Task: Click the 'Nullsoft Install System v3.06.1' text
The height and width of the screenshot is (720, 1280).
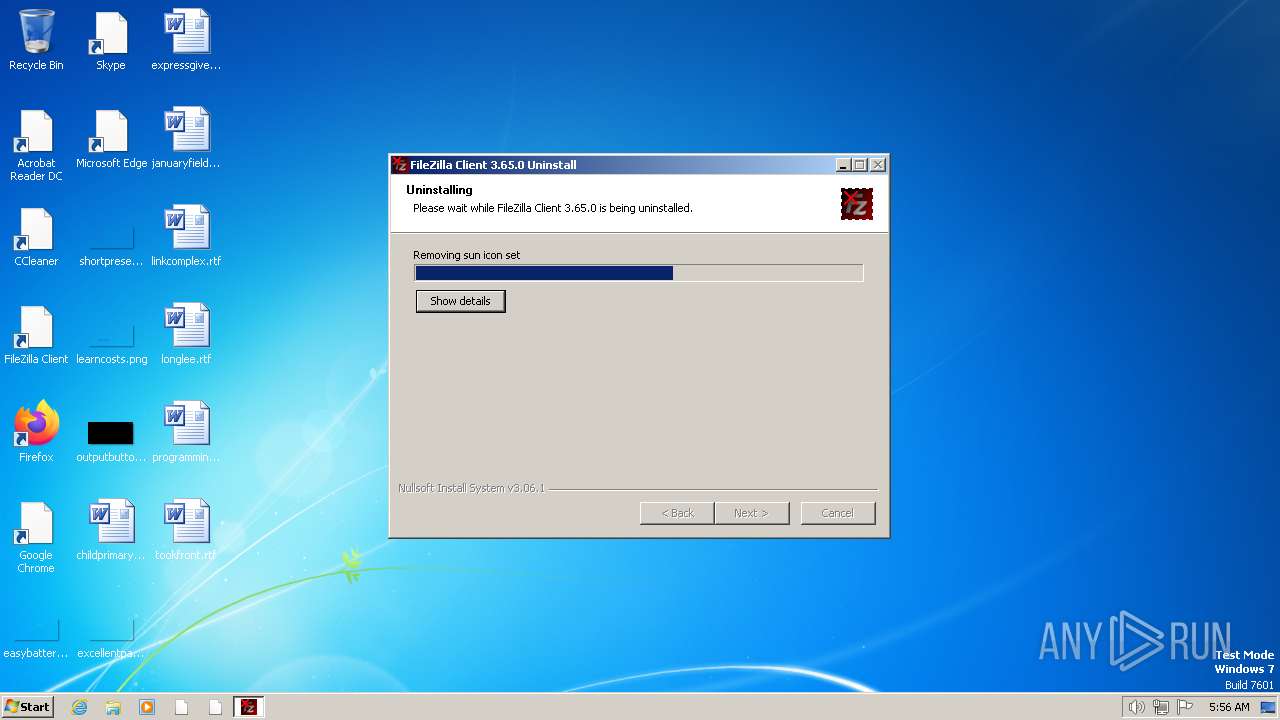Action: pyautogui.click(x=471, y=488)
